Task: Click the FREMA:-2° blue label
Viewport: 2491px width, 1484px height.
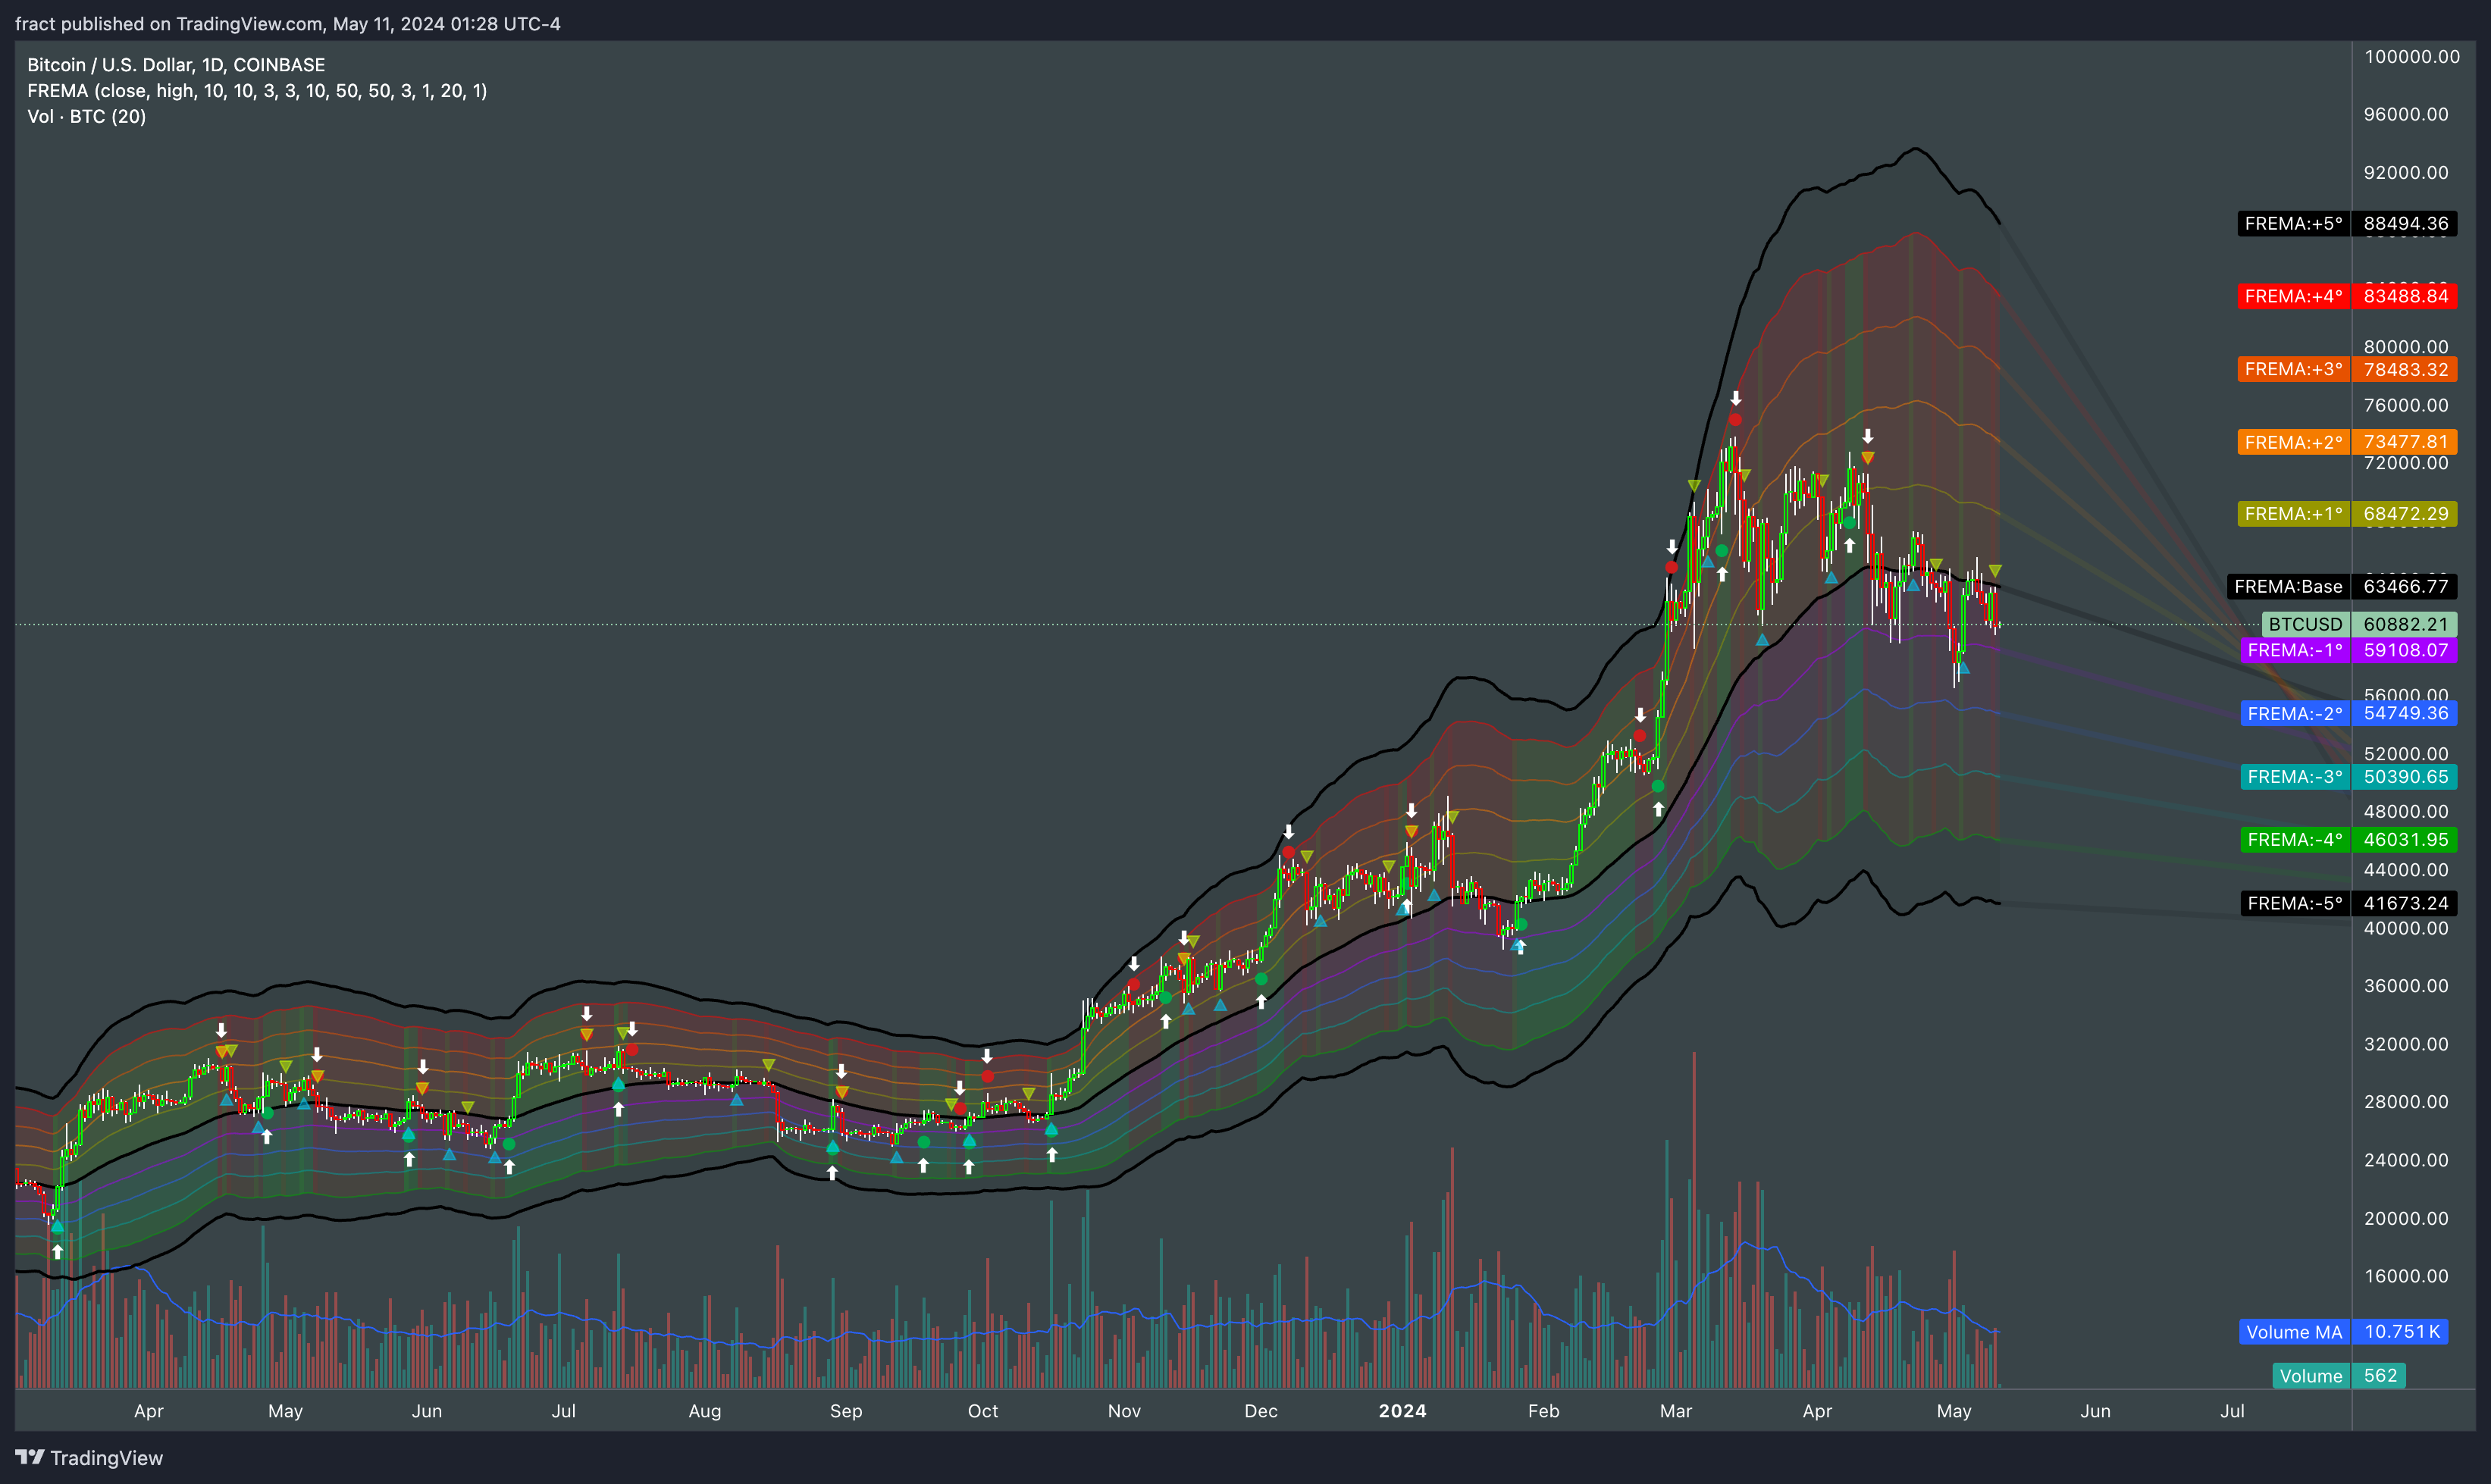Action: [2349, 713]
